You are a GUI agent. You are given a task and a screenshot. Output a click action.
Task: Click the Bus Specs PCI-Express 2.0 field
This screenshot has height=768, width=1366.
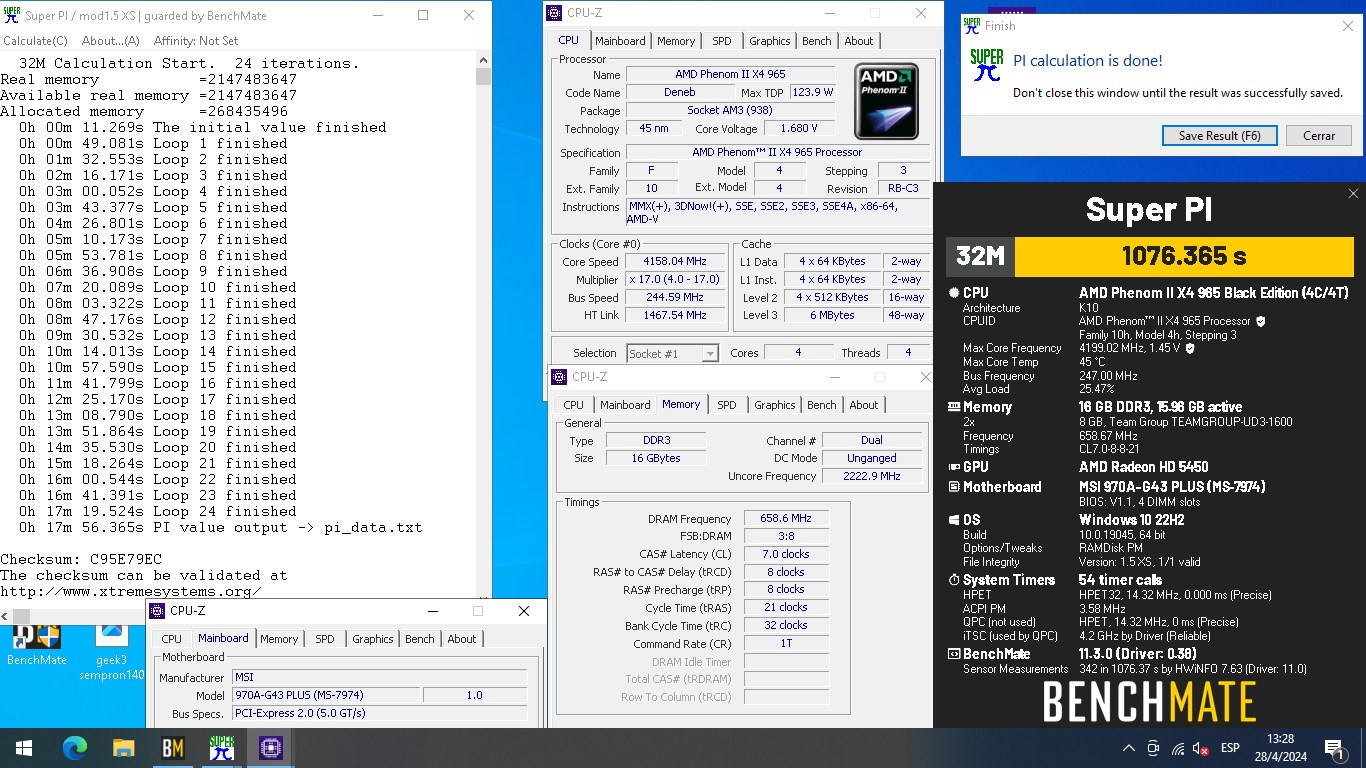379,713
